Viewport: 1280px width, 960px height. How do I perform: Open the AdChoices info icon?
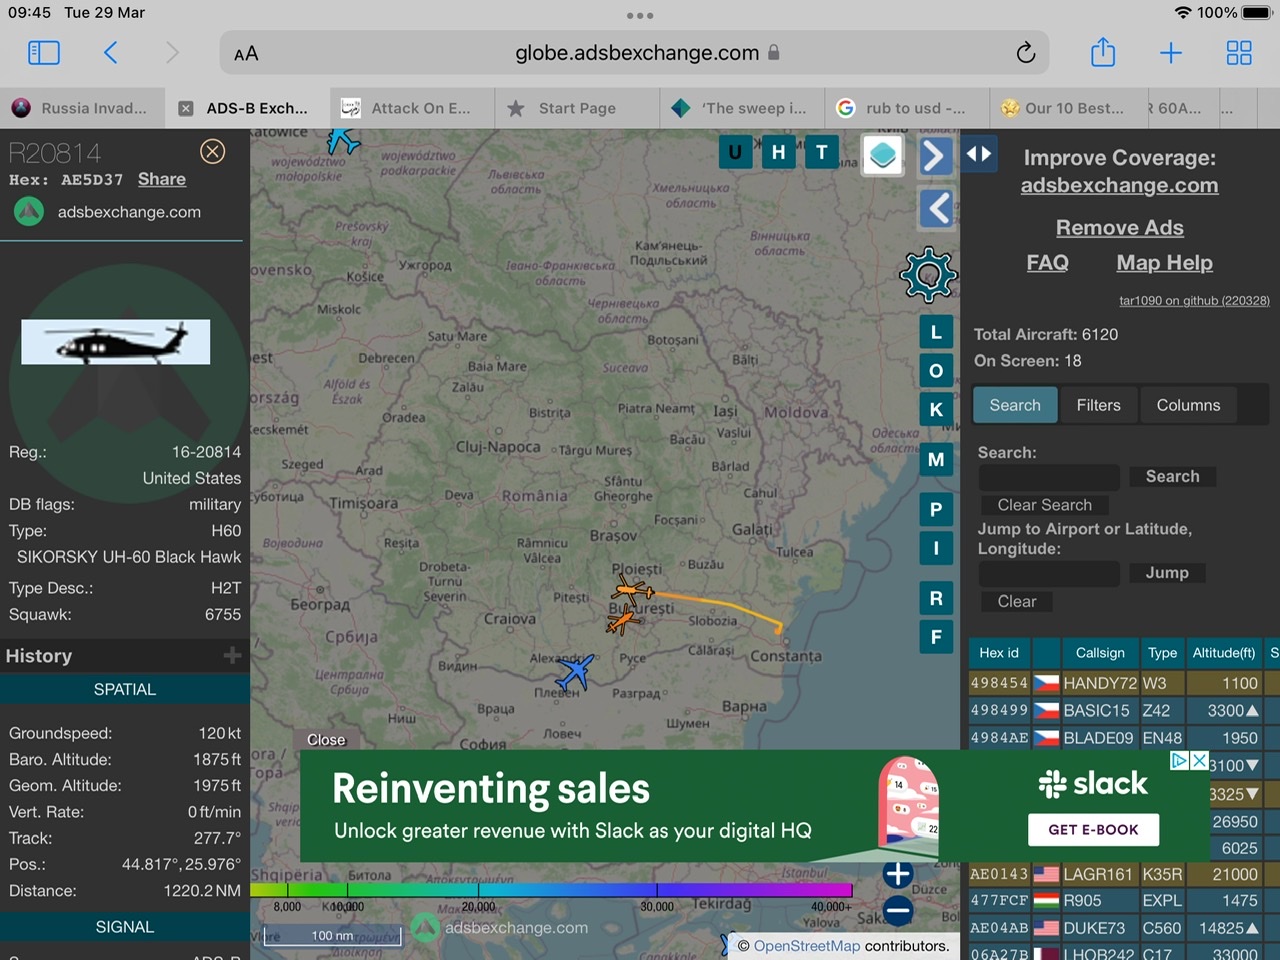(1180, 761)
